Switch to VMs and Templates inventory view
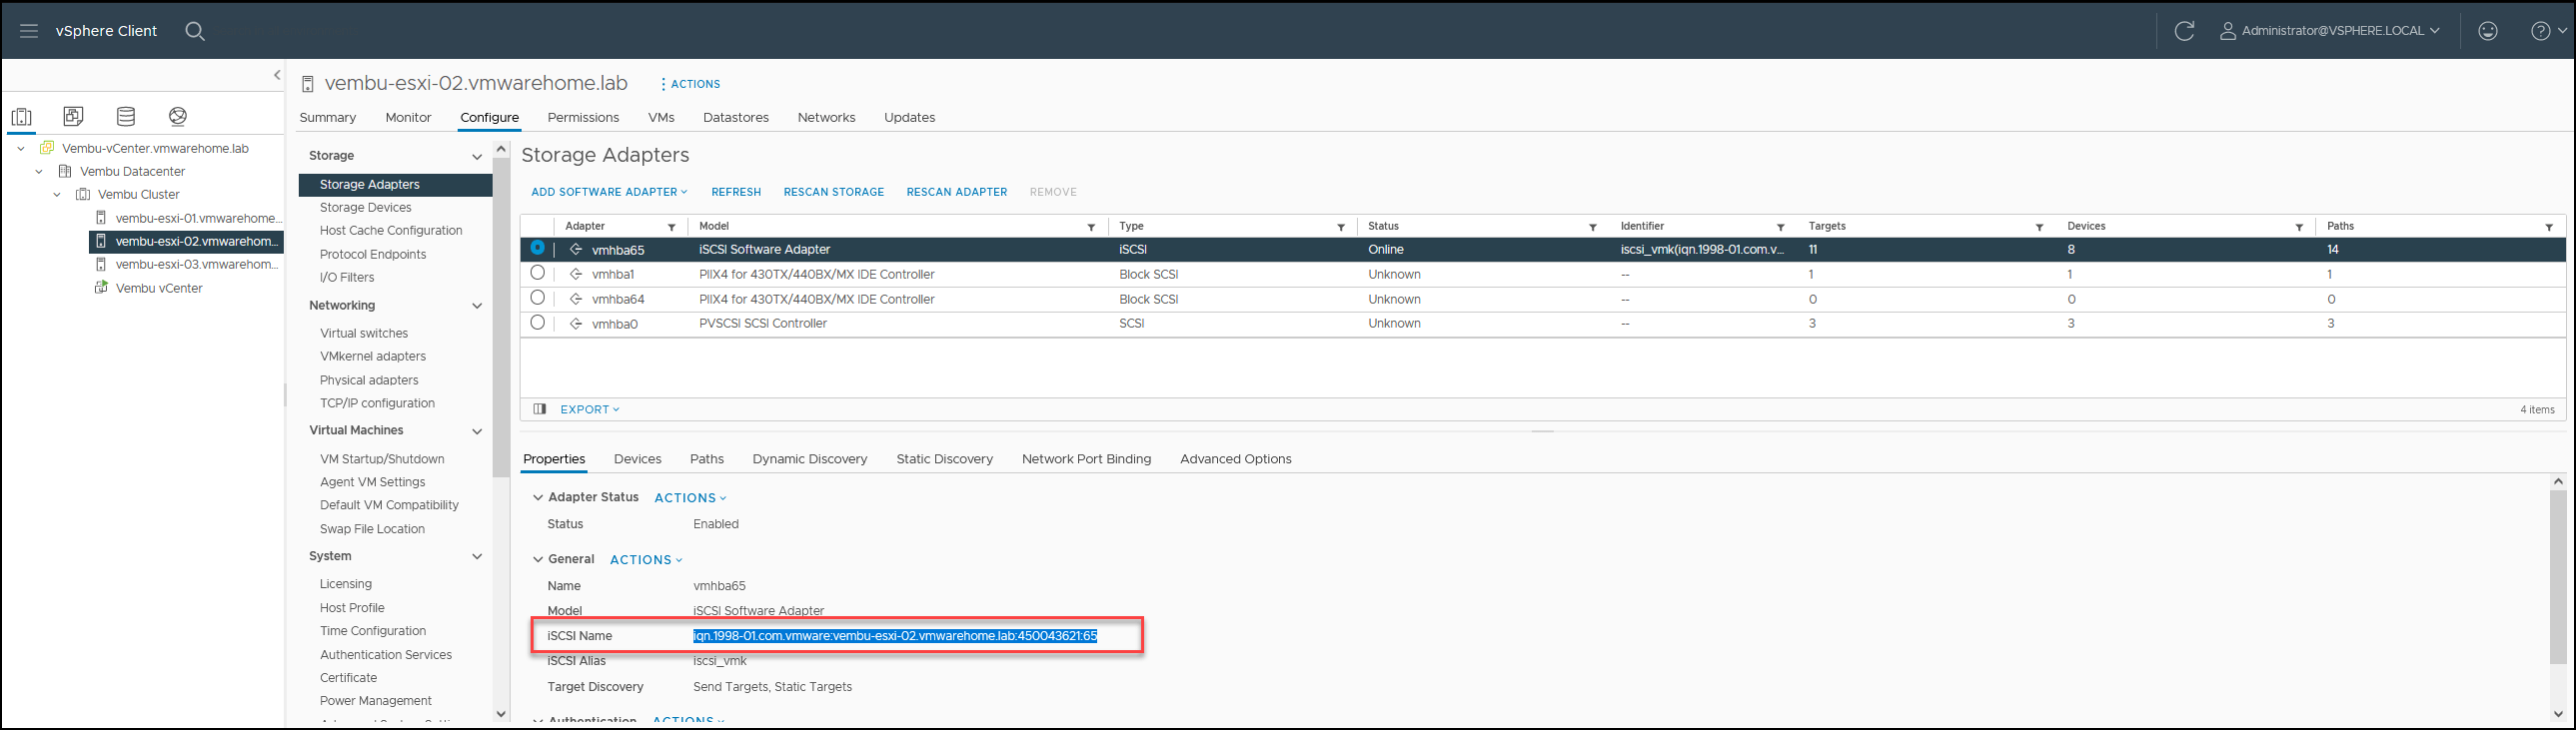The image size is (2576, 730). [x=73, y=116]
